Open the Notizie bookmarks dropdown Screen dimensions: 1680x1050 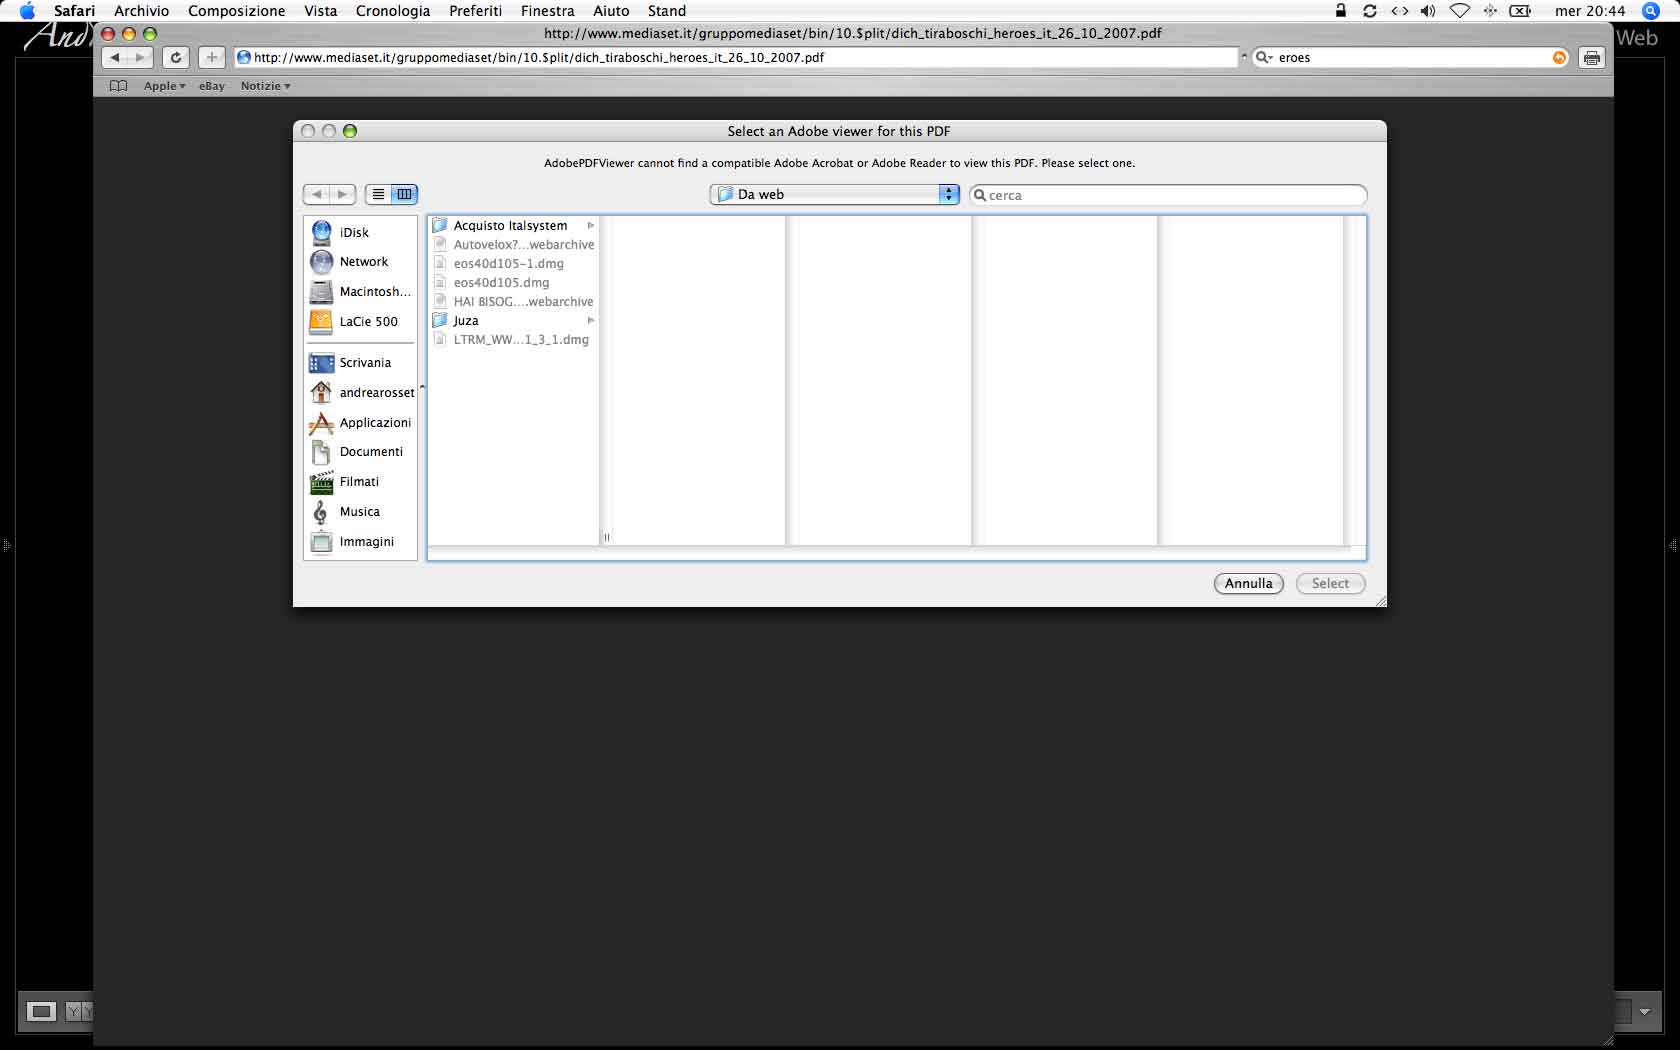coord(265,86)
